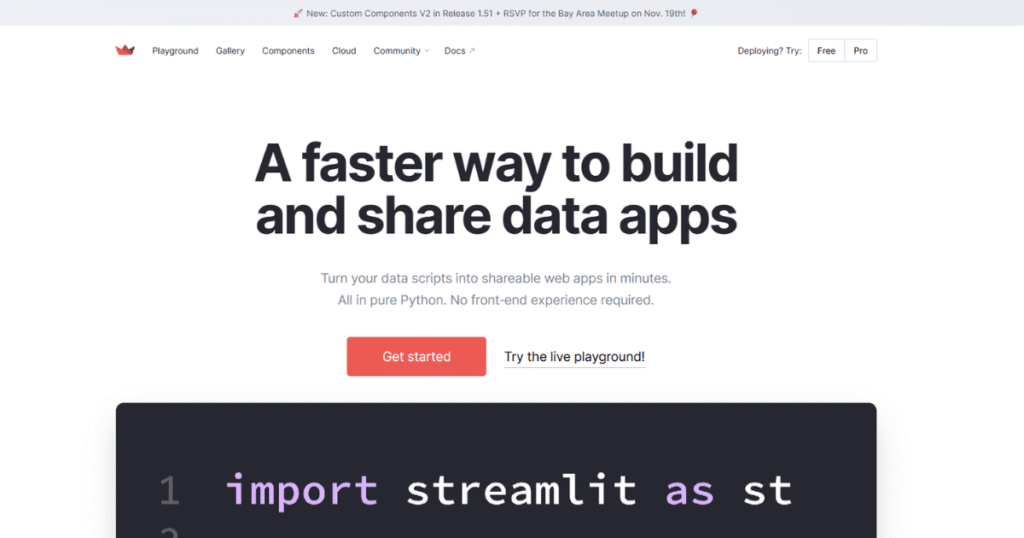1024x538 pixels.
Task: Click the external-link arrow beside Docs
Action: 472,51
